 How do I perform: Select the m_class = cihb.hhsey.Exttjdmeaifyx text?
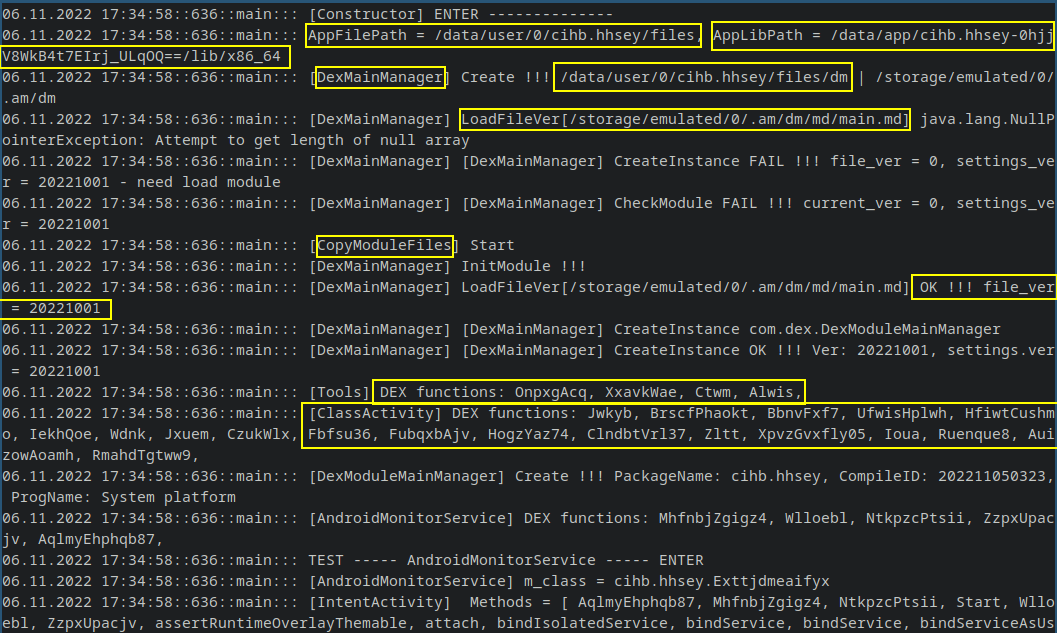(x=670, y=581)
